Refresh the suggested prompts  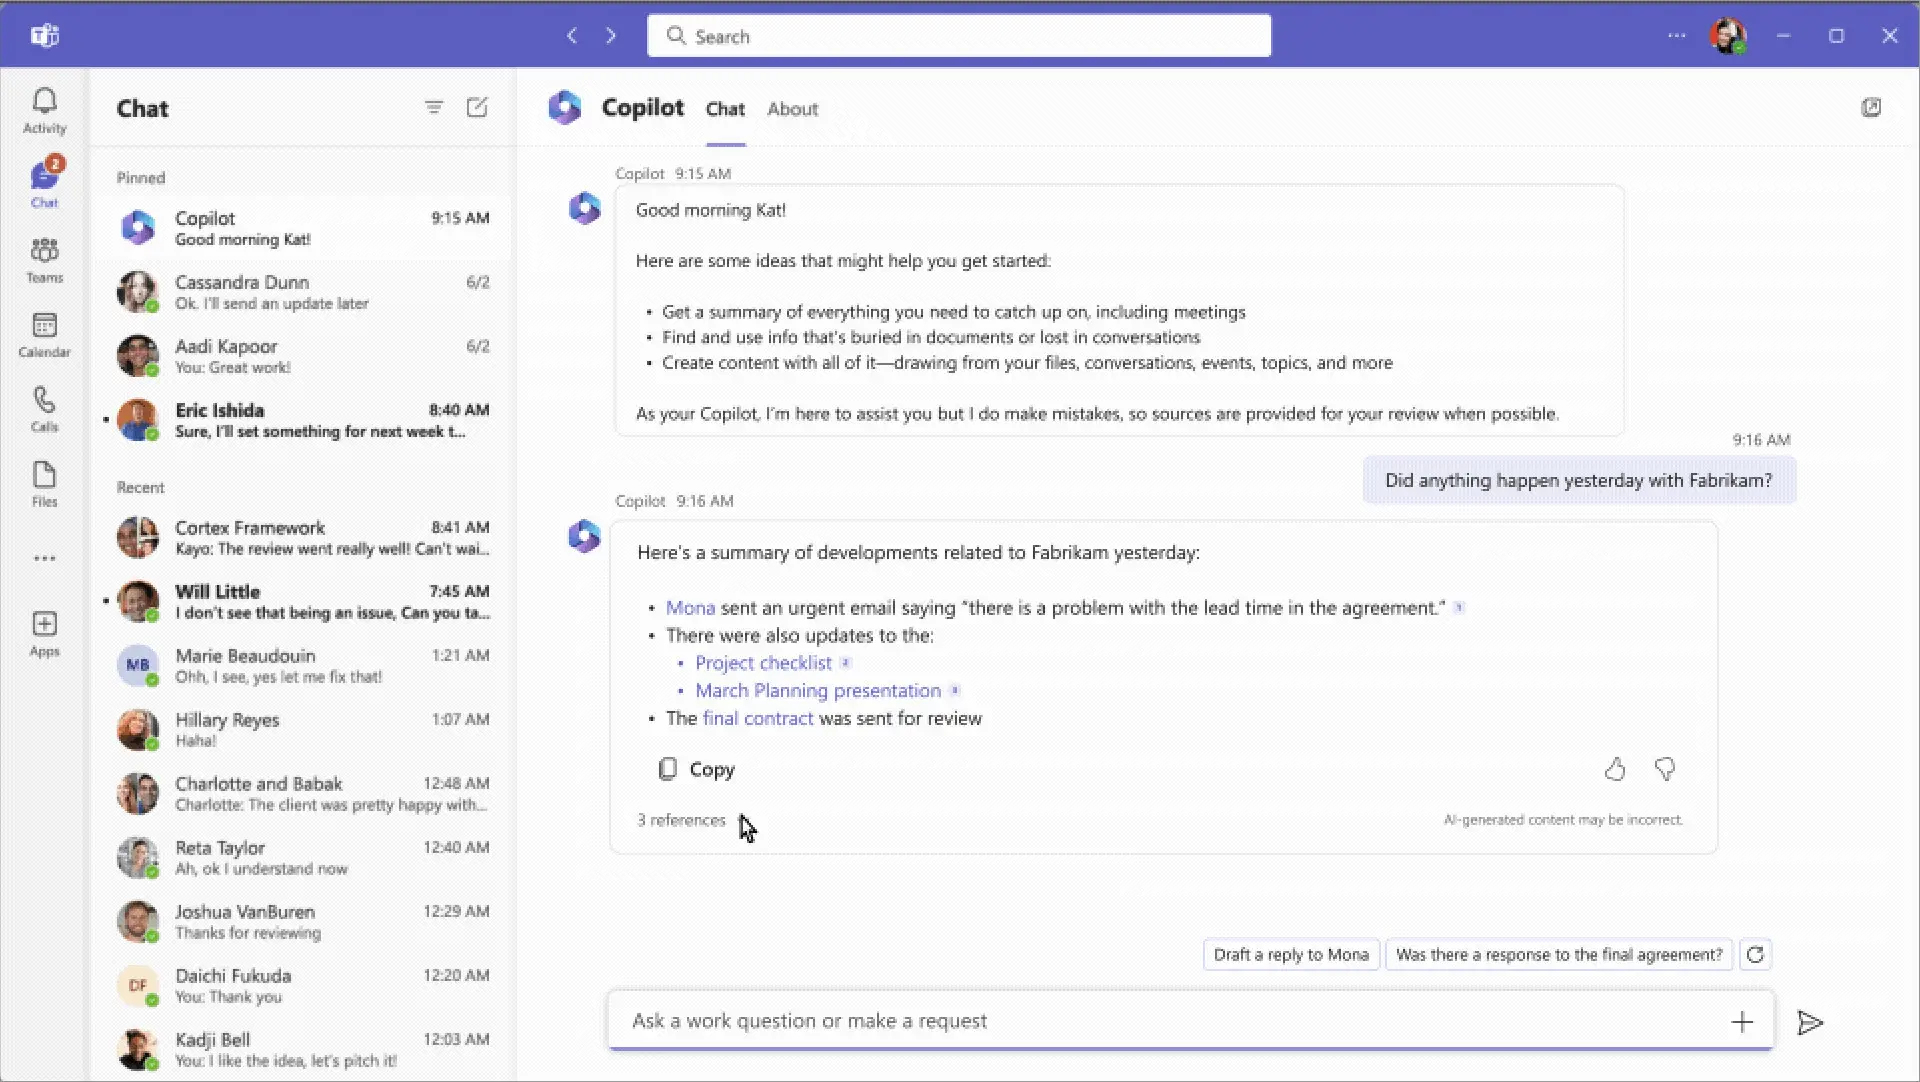coord(1755,955)
